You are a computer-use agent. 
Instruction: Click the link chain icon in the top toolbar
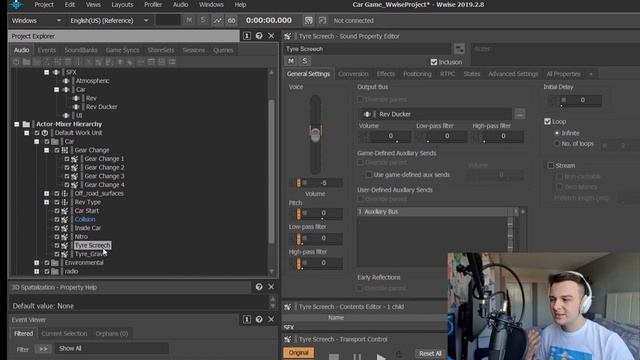pos(231,20)
